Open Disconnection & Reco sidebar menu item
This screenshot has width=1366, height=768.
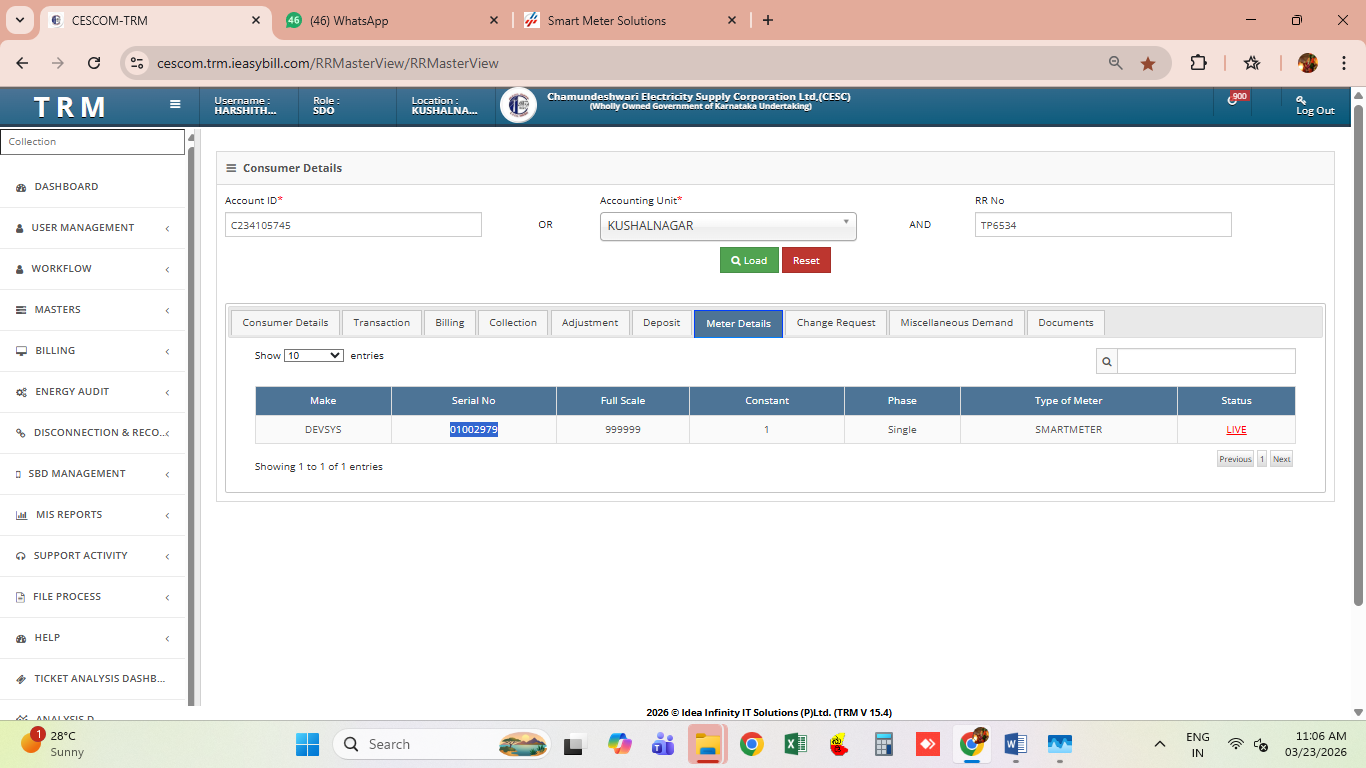[x=93, y=433]
